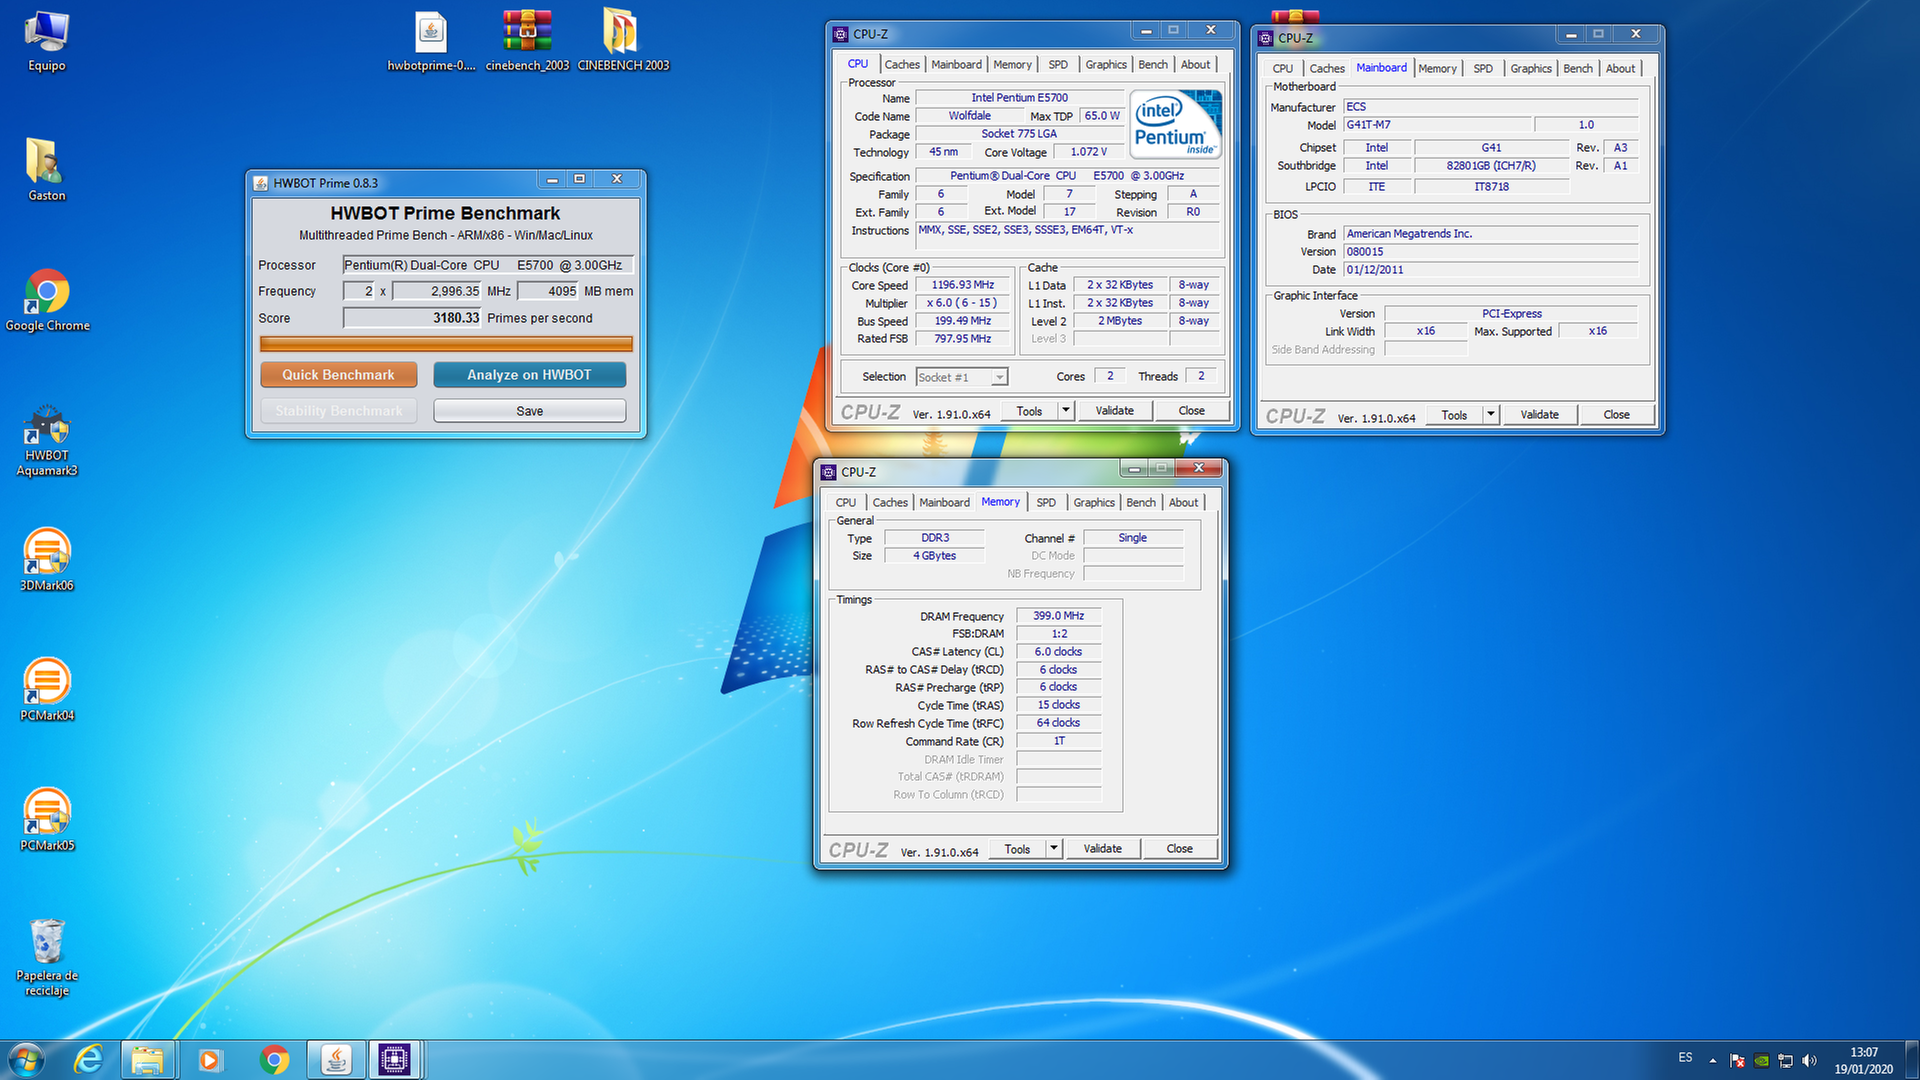The width and height of the screenshot is (1920, 1080).
Task: Click Save button in HWBOT Prime
Action: pyautogui.click(x=529, y=411)
